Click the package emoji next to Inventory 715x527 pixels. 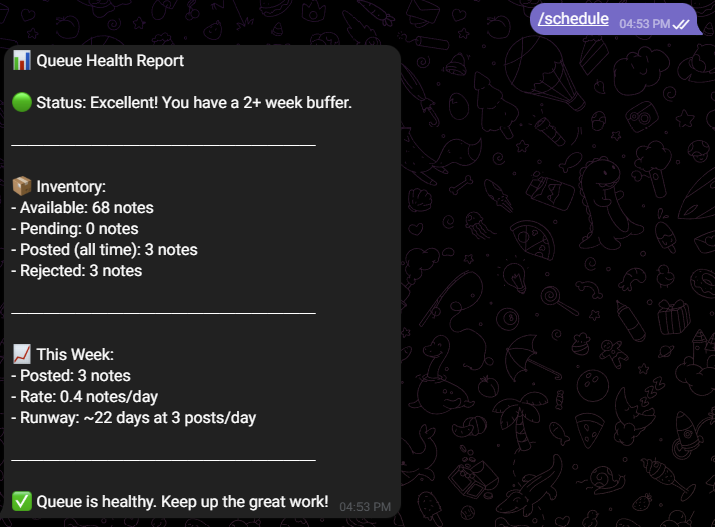pyautogui.click(x=22, y=186)
